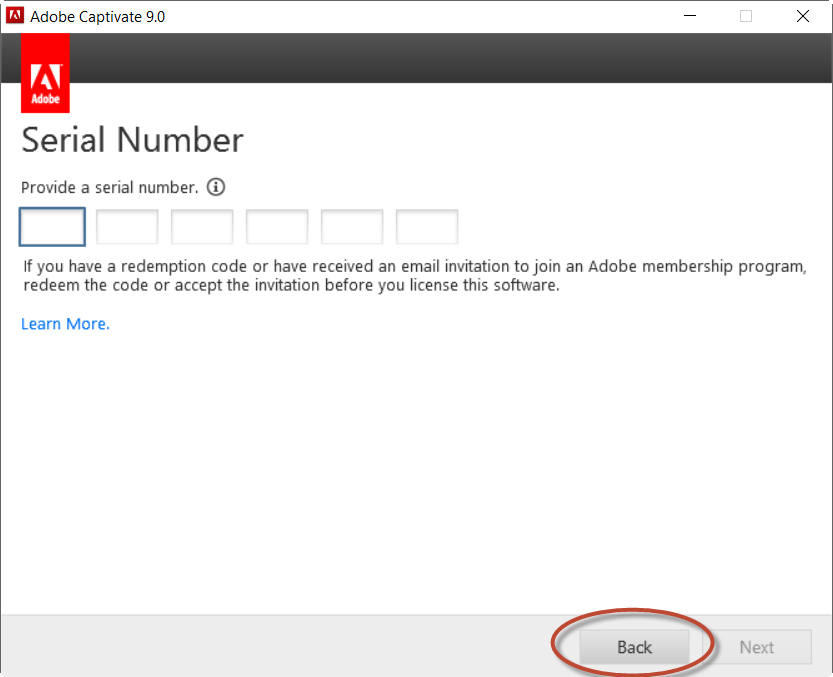The width and height of the screenshot is (833, 677).
Task: Activate the fourth serial number box
Action: click(277, 227)
